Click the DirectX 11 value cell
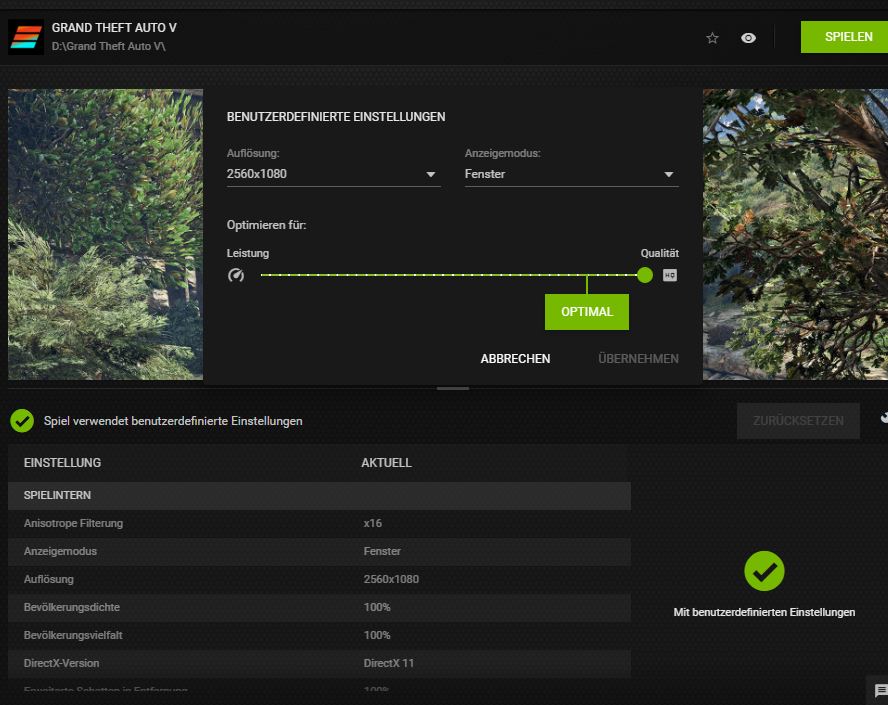 388,663
